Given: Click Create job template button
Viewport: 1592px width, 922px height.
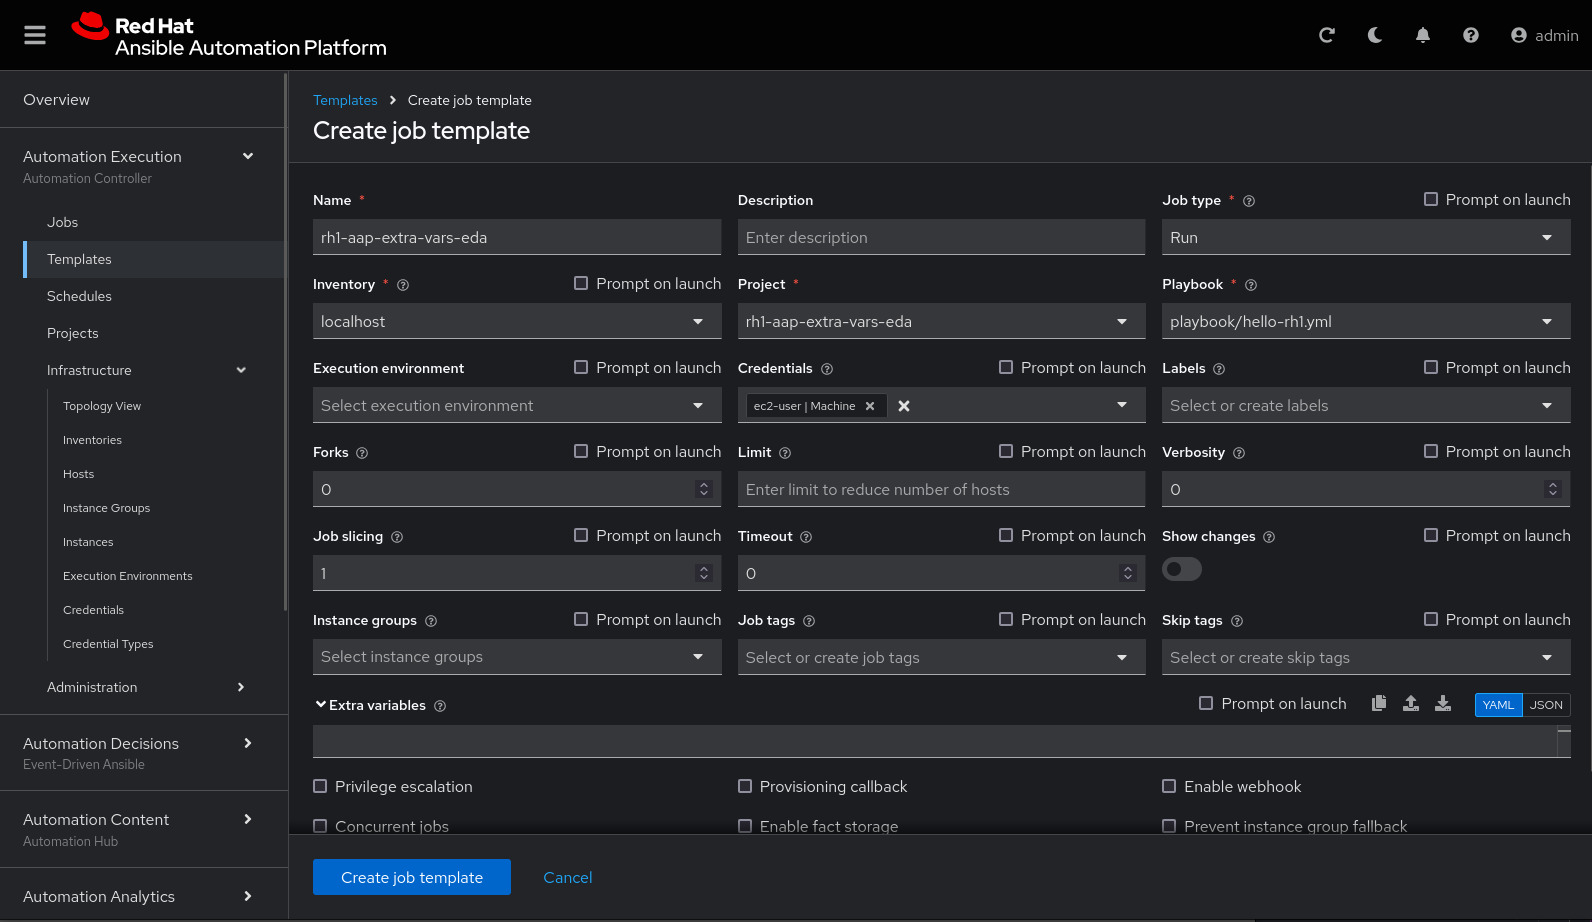Looking at the screenshot, I should (x=412, y=877).
